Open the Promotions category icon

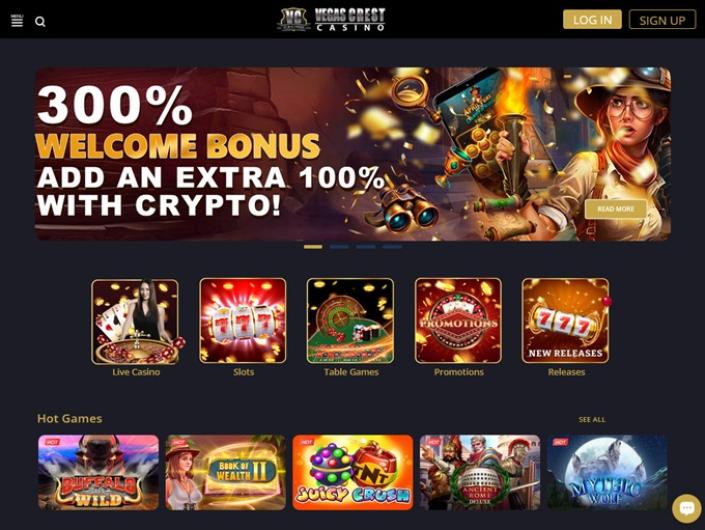coord(458,321)
